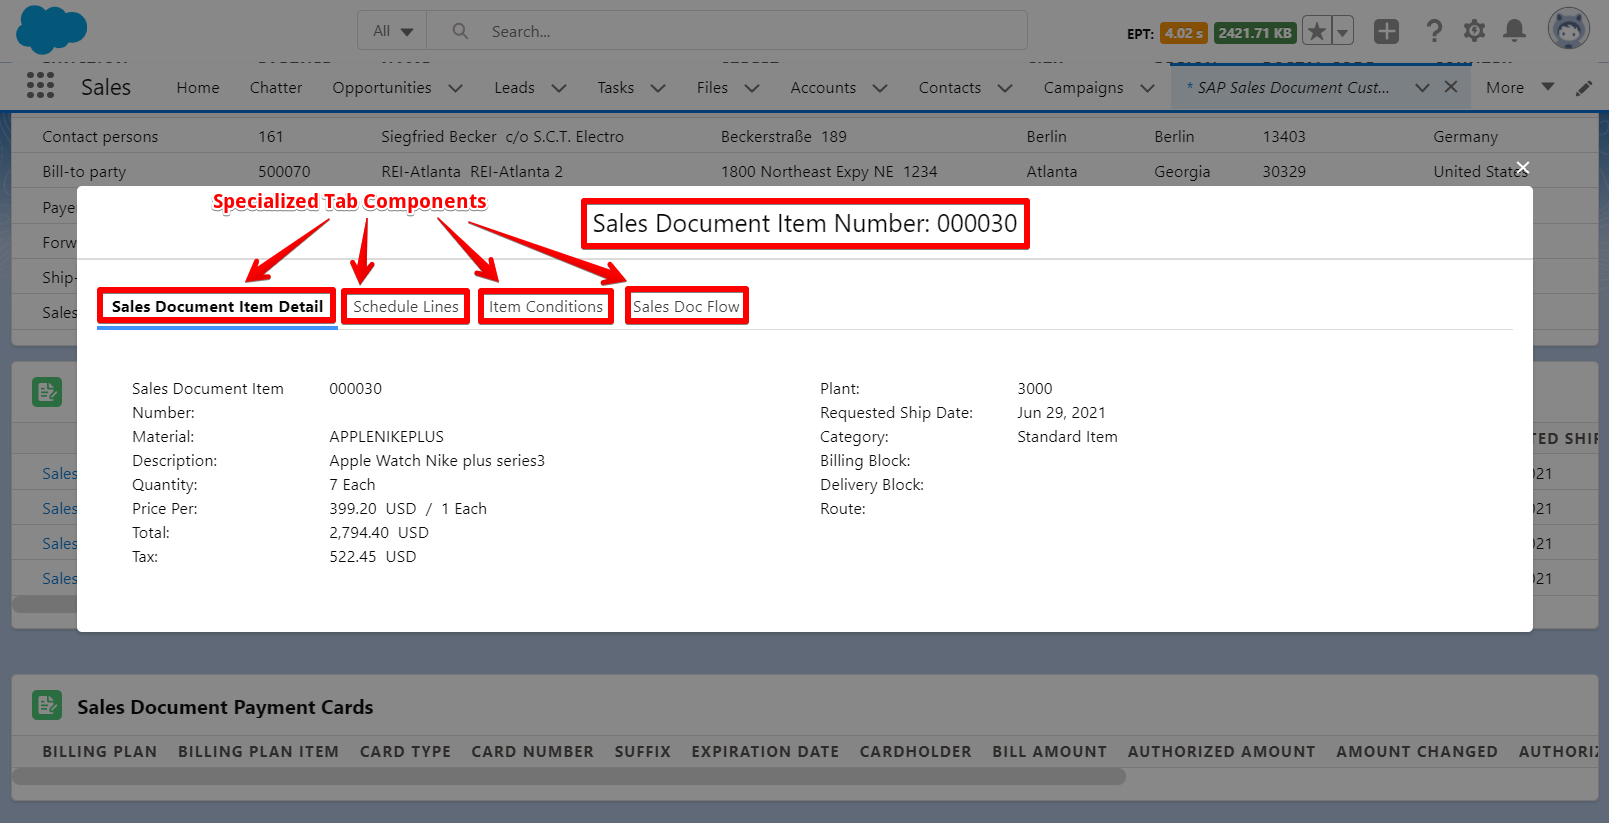Click the EXPIRATION DATE column header
Image resolution: width=1609 pixels, height=823 pixels.
coord(765,751)
